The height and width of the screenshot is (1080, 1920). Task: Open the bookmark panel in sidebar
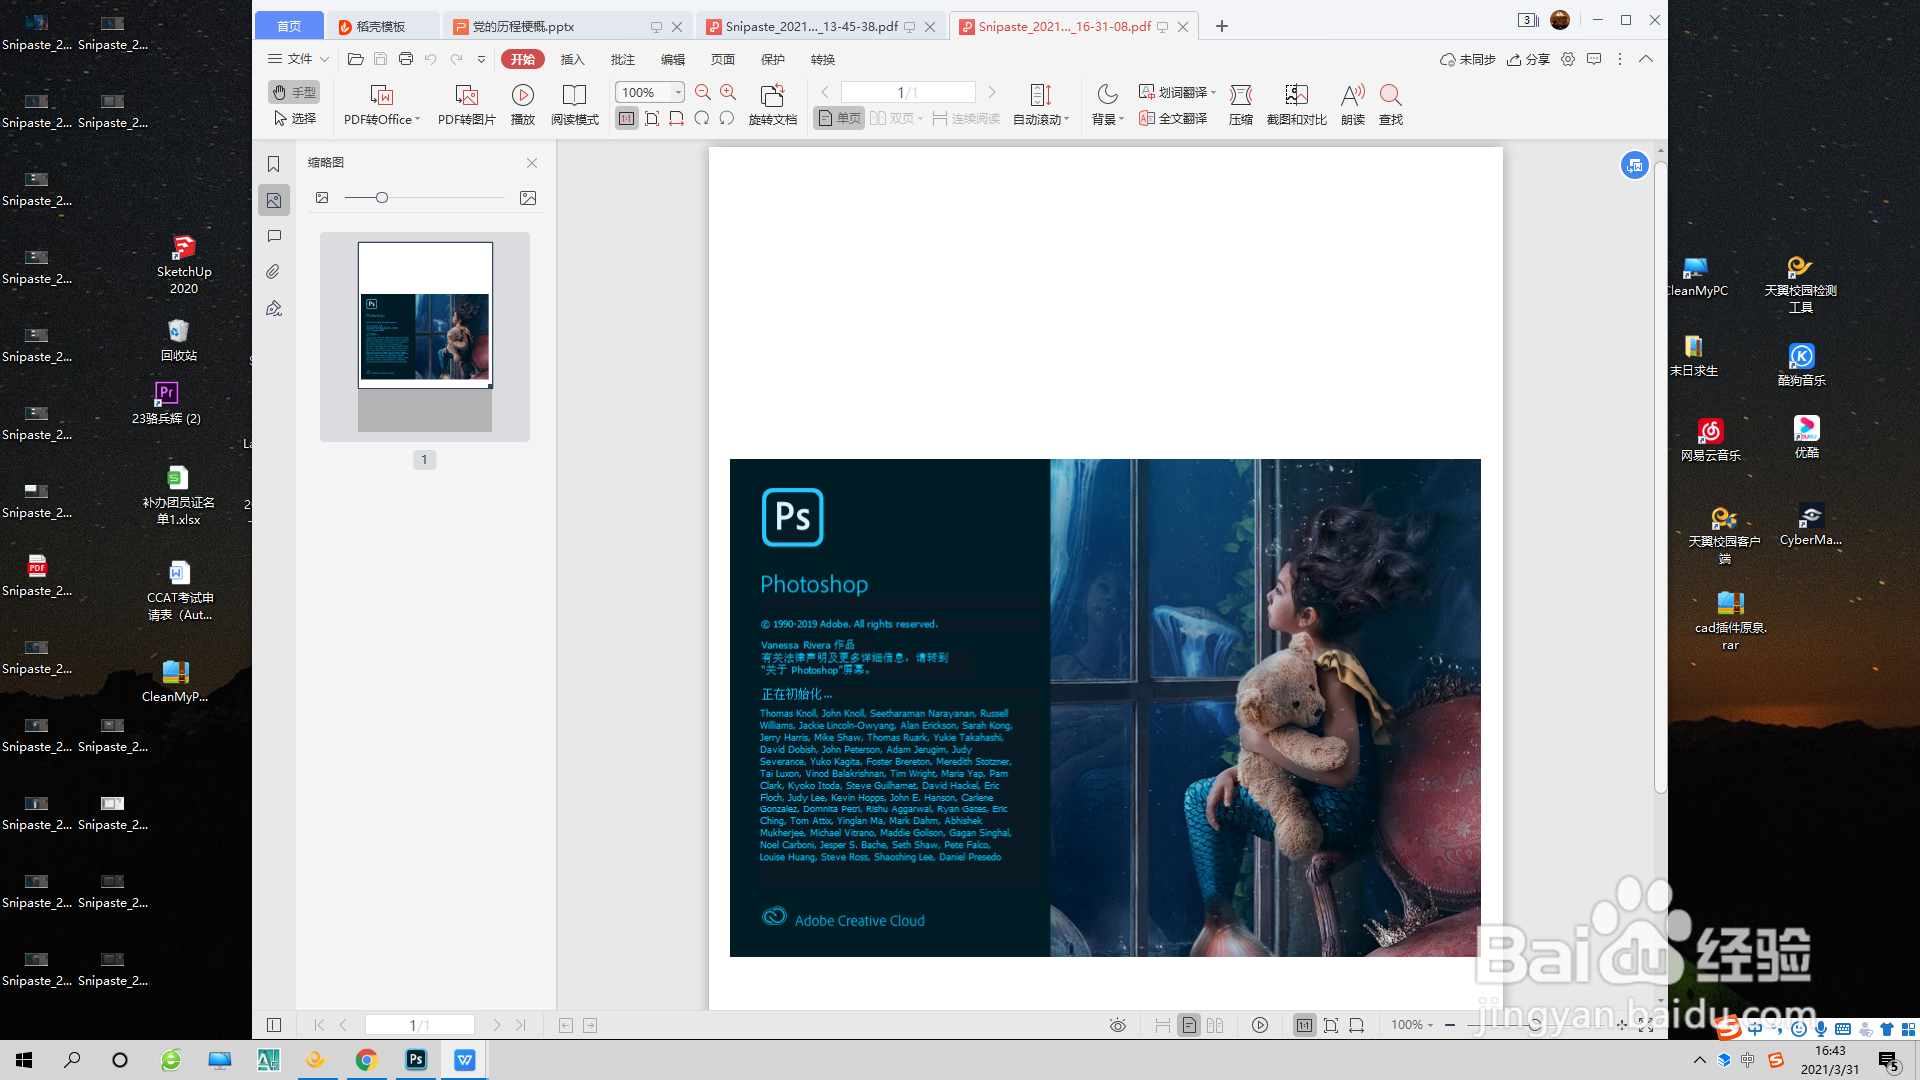(x=273, y=164)
